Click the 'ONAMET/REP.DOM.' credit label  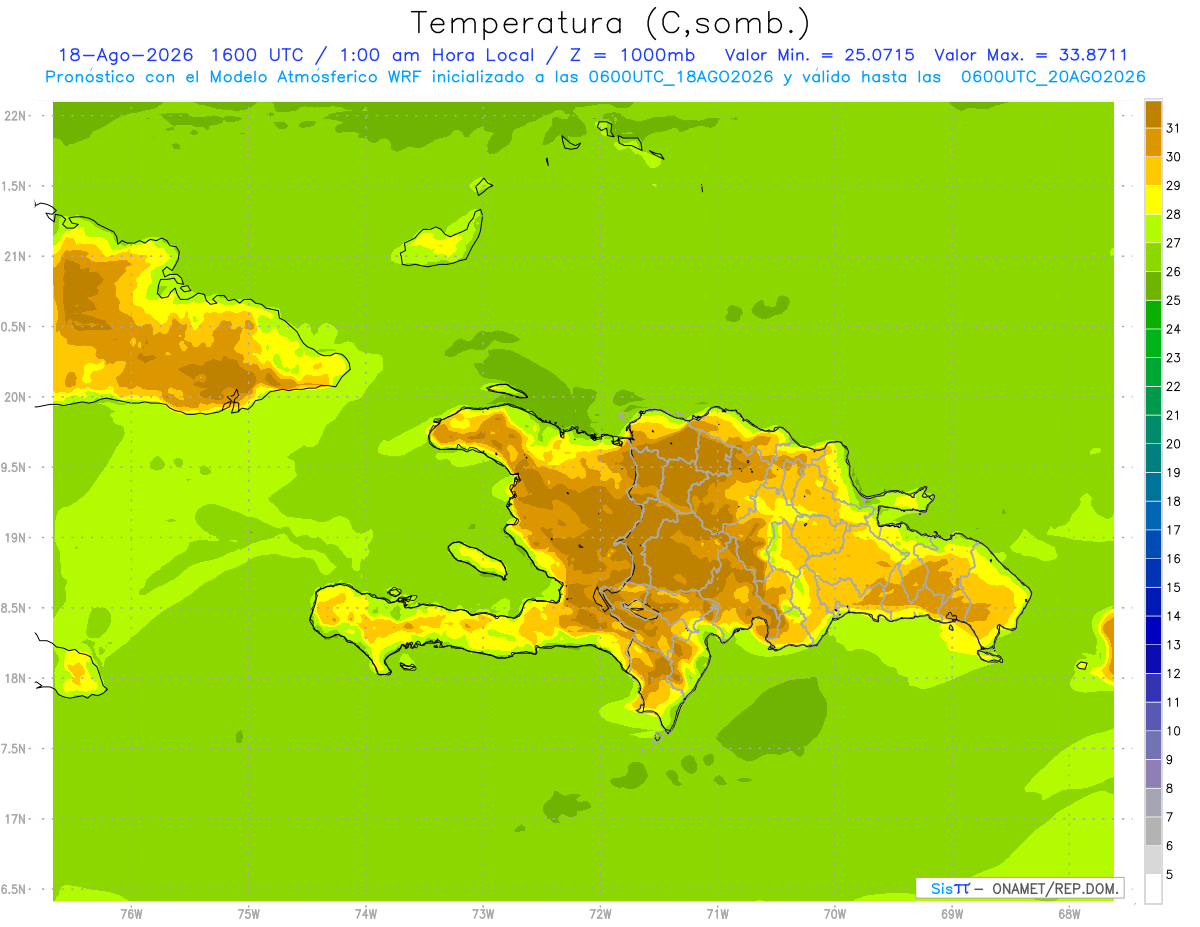pos(1054,888)
